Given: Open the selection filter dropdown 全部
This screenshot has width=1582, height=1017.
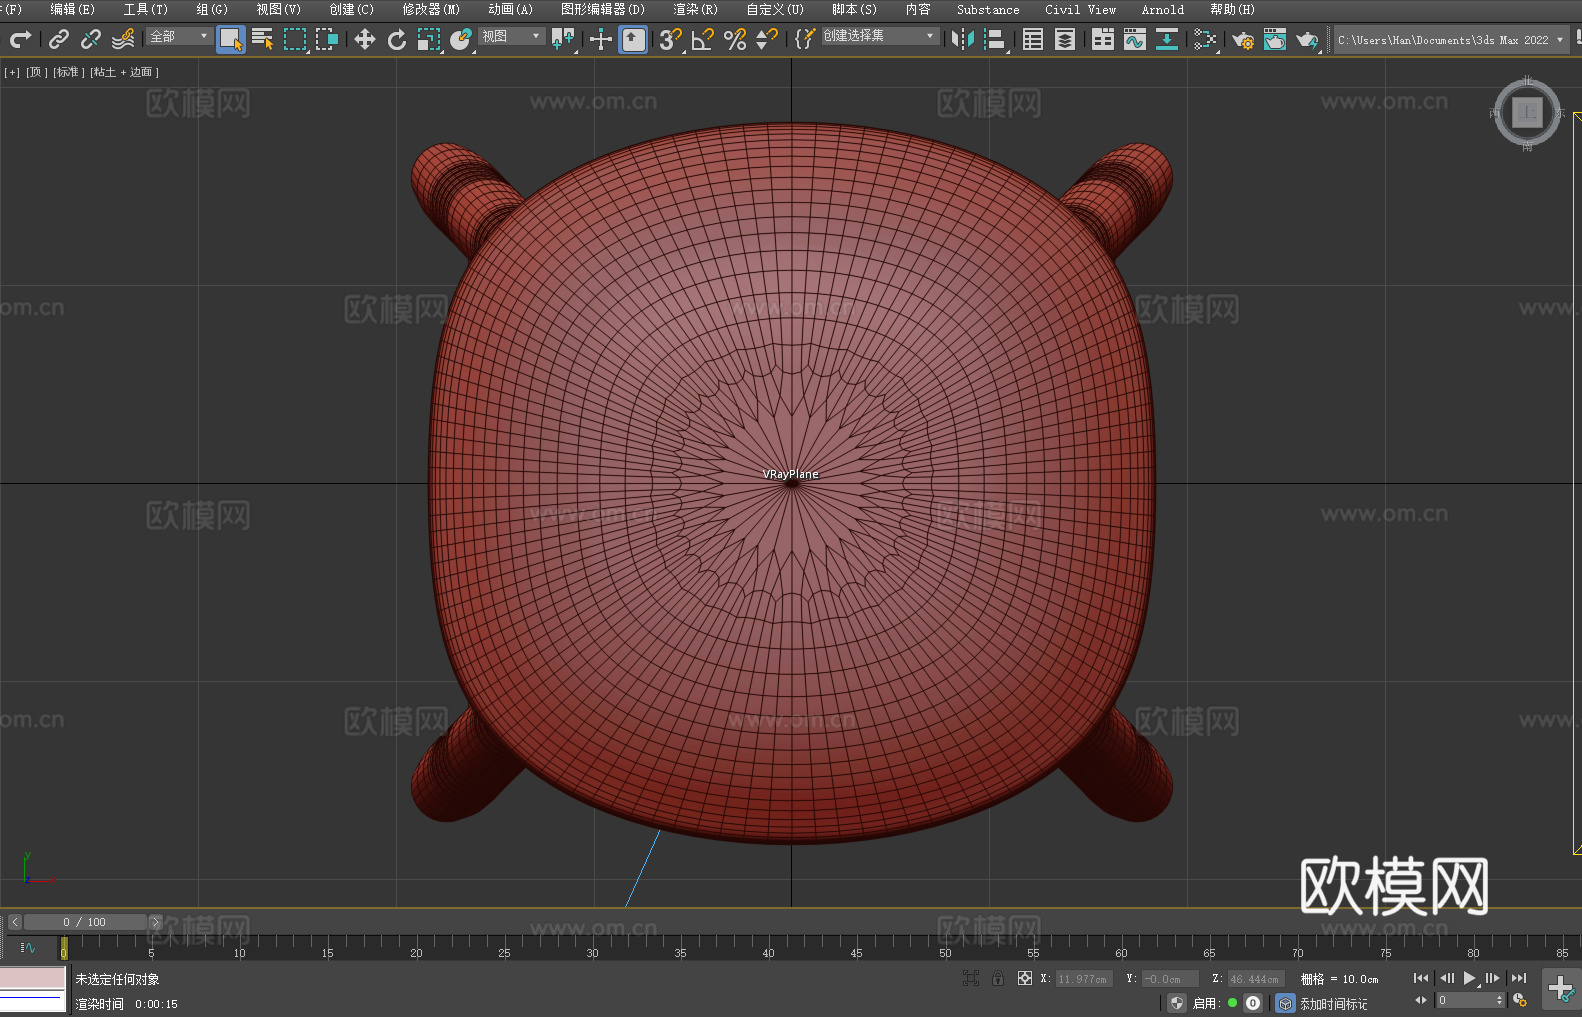Looking at the screenshot, I should [179, 37].
